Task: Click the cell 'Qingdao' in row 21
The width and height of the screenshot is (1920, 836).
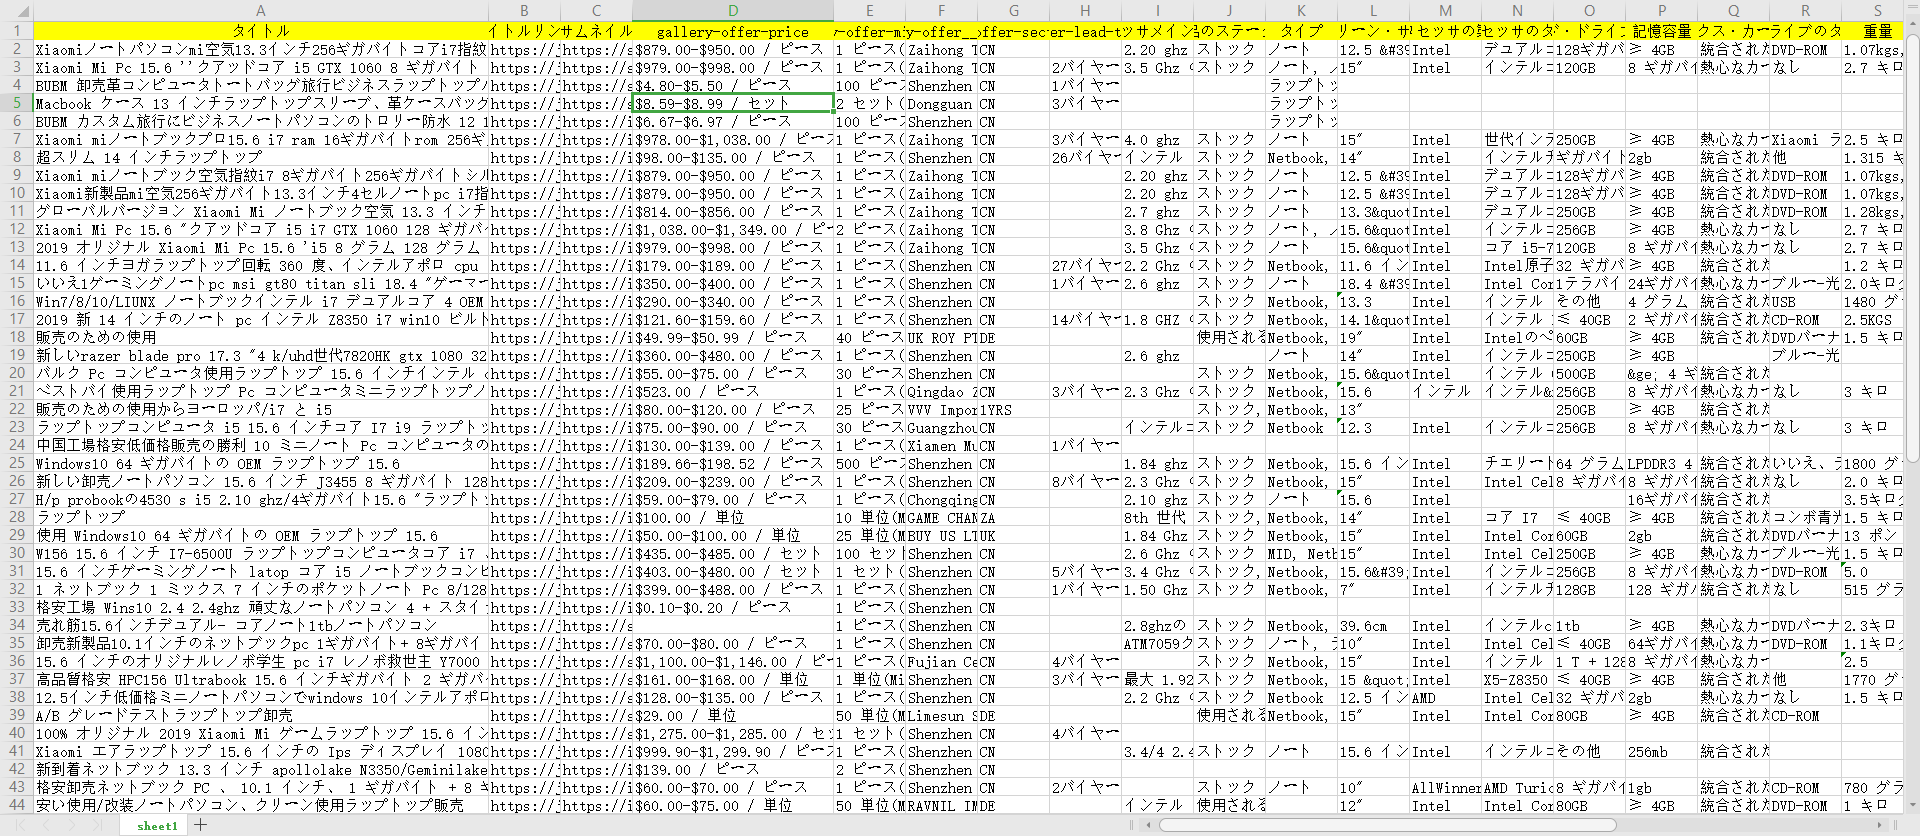Action: [x=941, y=391]
